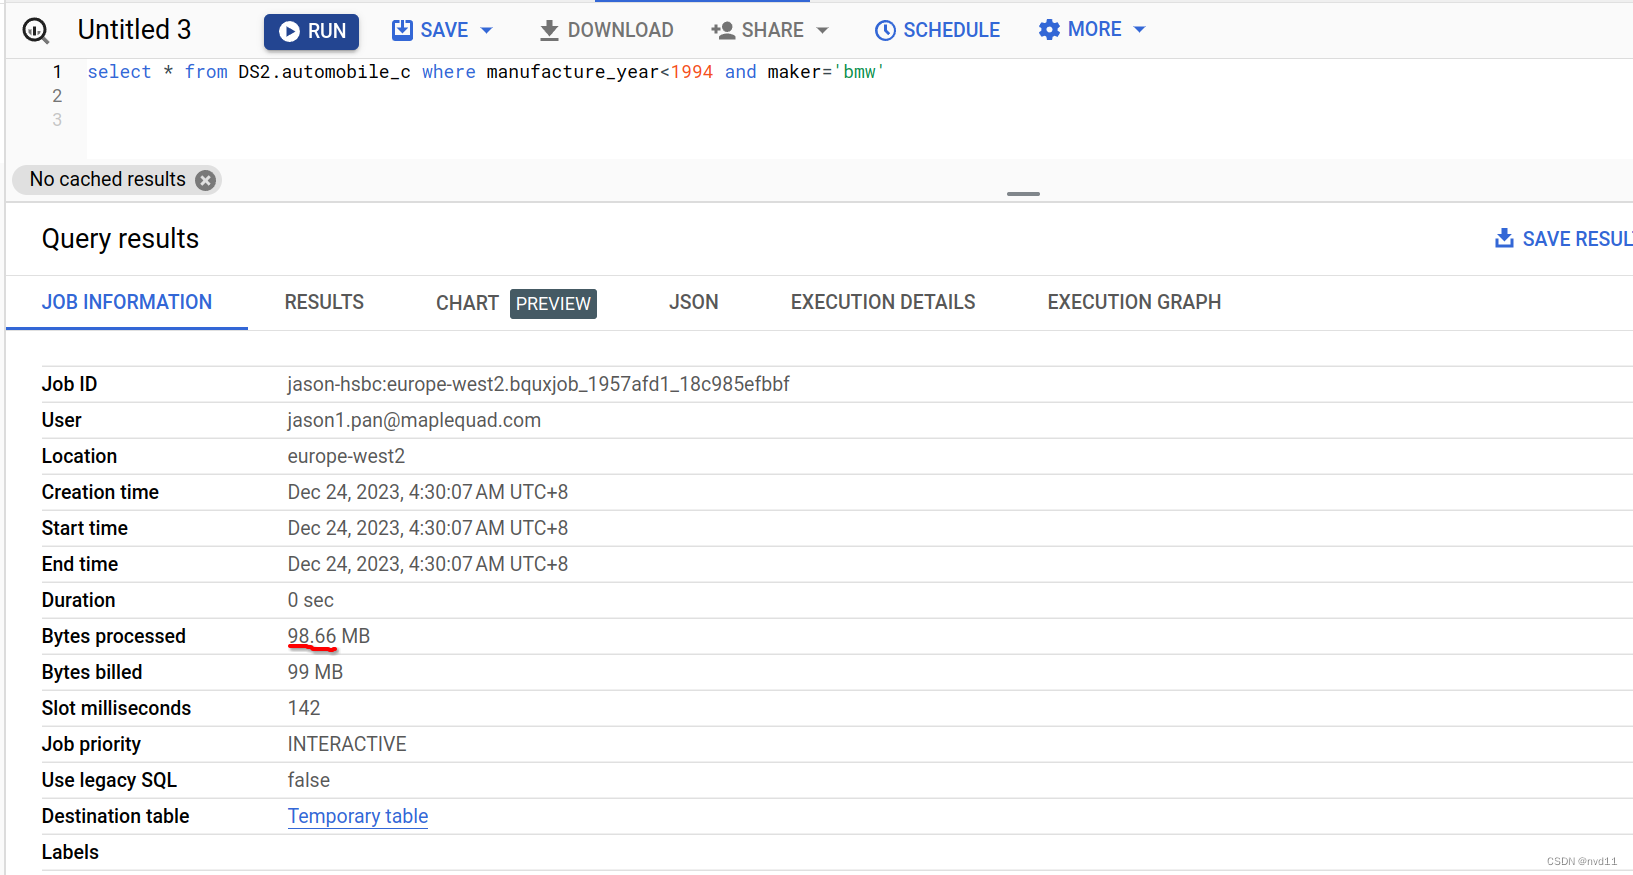1633x875 pixels.
Task: Open the CHART preview tab
Action: pyautogui.click(x=516, y=303)
